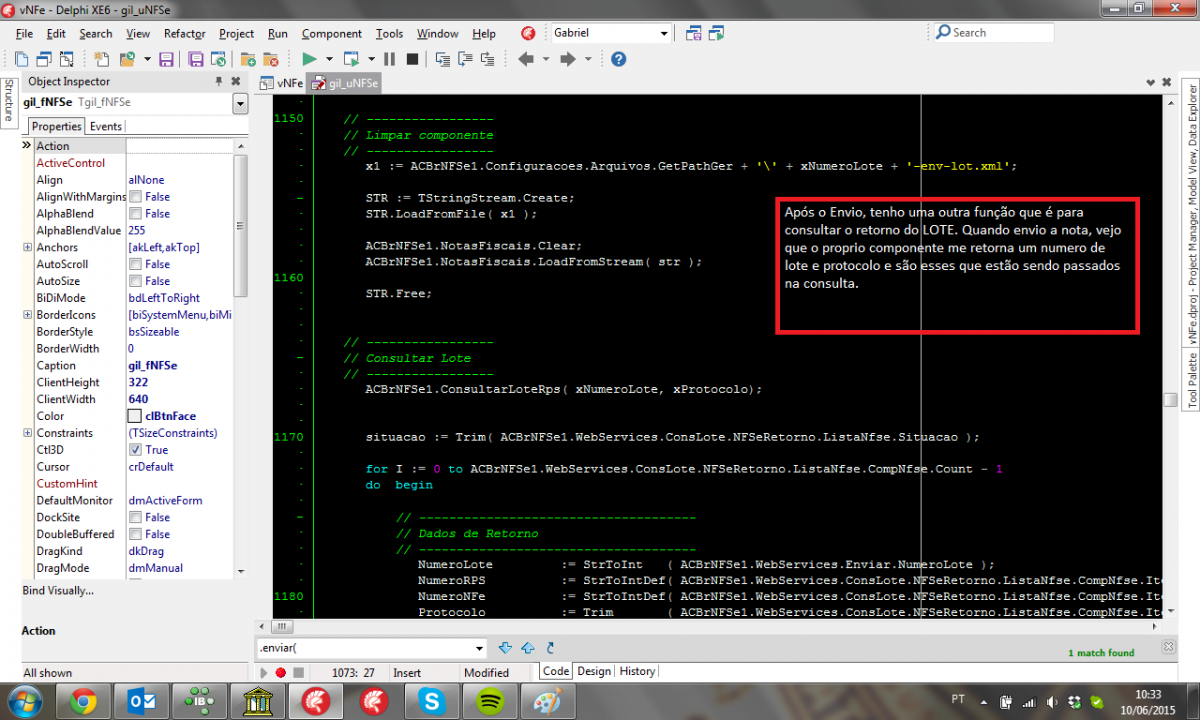
Task: Click the Save file toolbar icon
Action: pyautogui.click(x=166, y=59)
